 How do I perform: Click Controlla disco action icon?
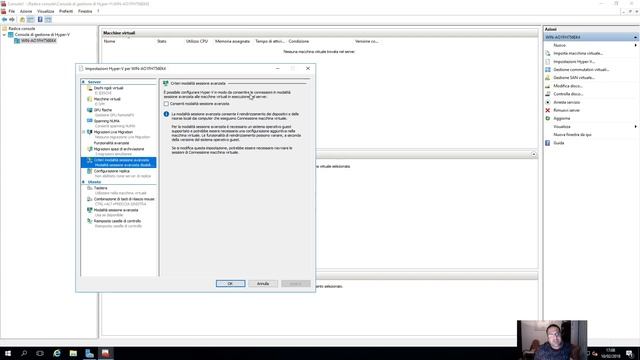point(548,94)
